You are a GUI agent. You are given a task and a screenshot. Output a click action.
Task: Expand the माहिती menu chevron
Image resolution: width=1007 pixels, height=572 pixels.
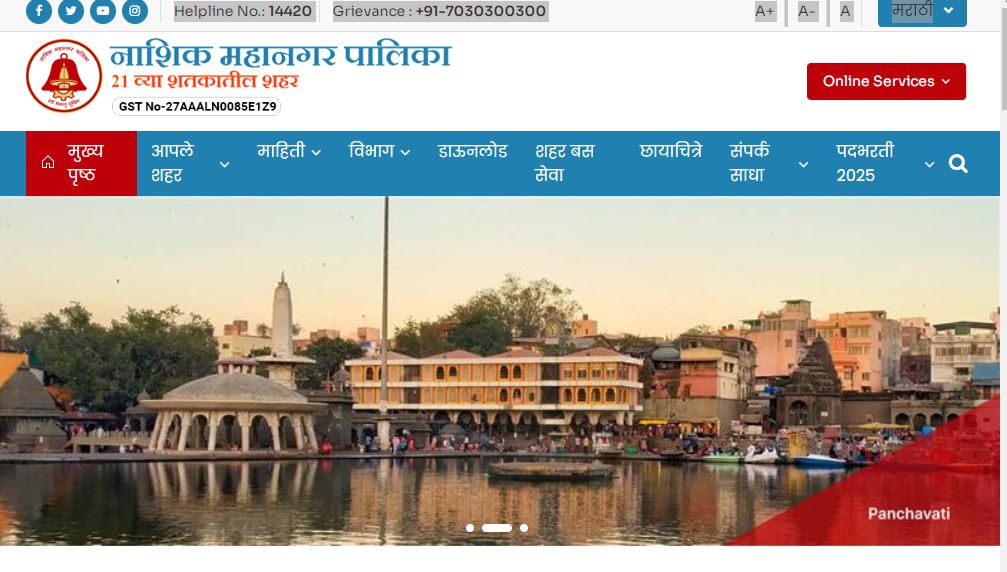point(316,152)
